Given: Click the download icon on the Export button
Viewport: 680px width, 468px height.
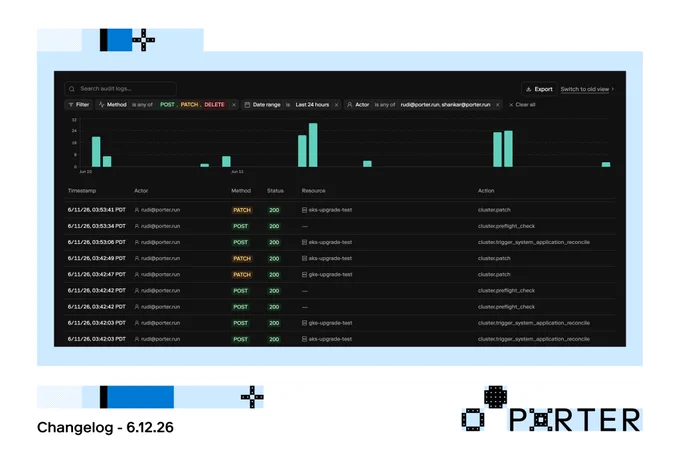Looking at the screenshot, I should click(528, 89).
